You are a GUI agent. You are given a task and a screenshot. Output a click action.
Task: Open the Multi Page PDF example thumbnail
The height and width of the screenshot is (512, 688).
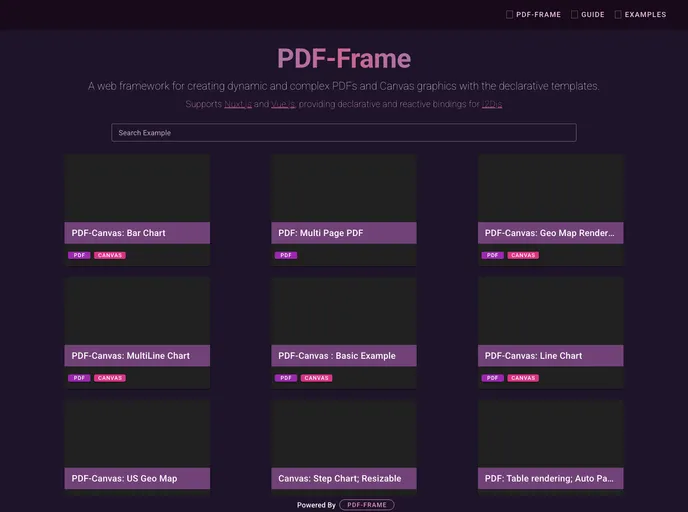(x=344, y=188)
